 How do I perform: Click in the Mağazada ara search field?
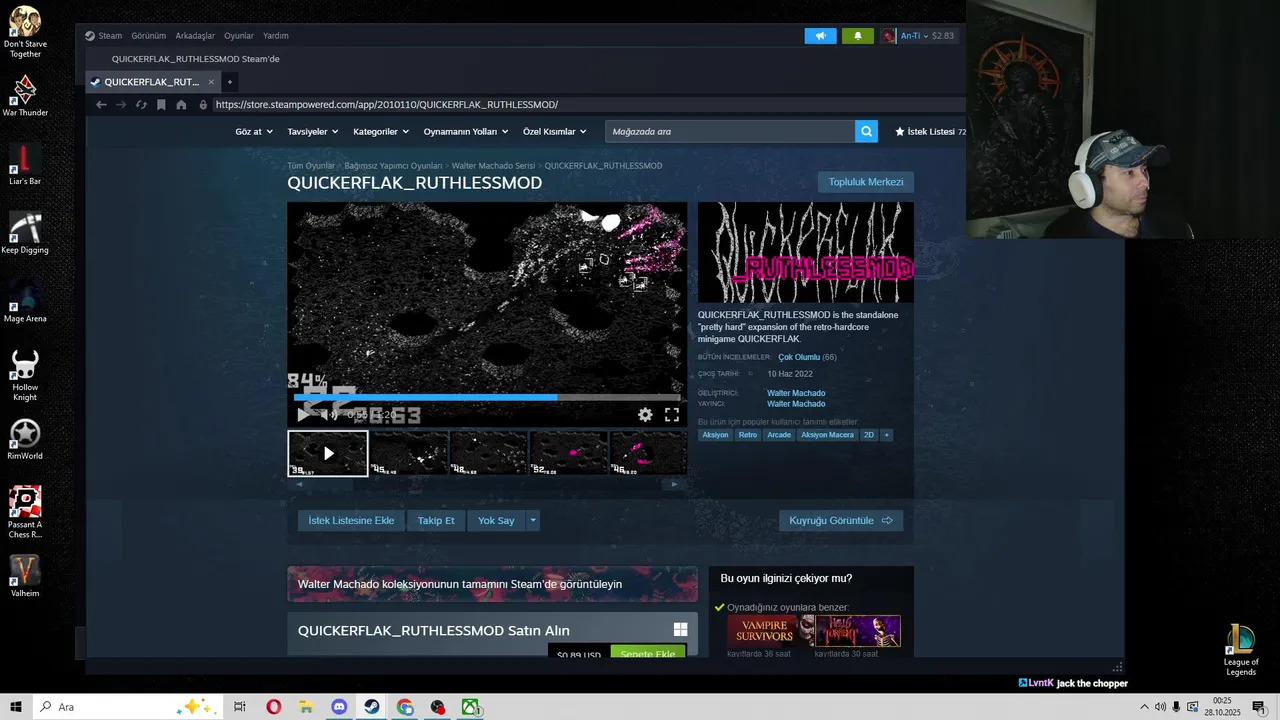coord(730,131)
